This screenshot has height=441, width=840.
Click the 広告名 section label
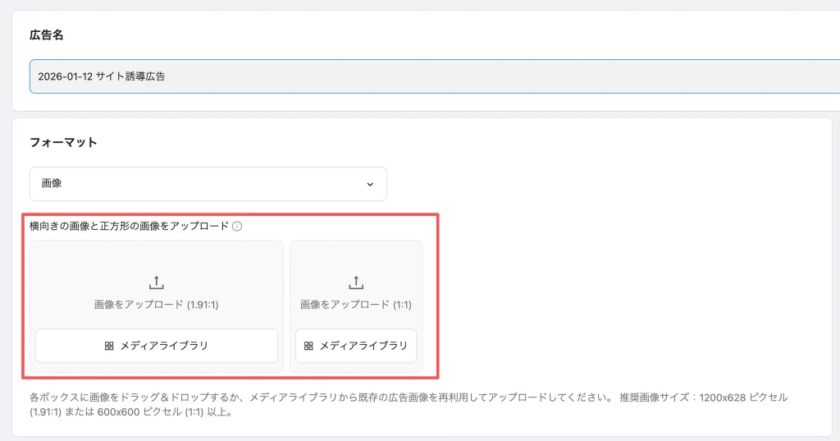47,35
